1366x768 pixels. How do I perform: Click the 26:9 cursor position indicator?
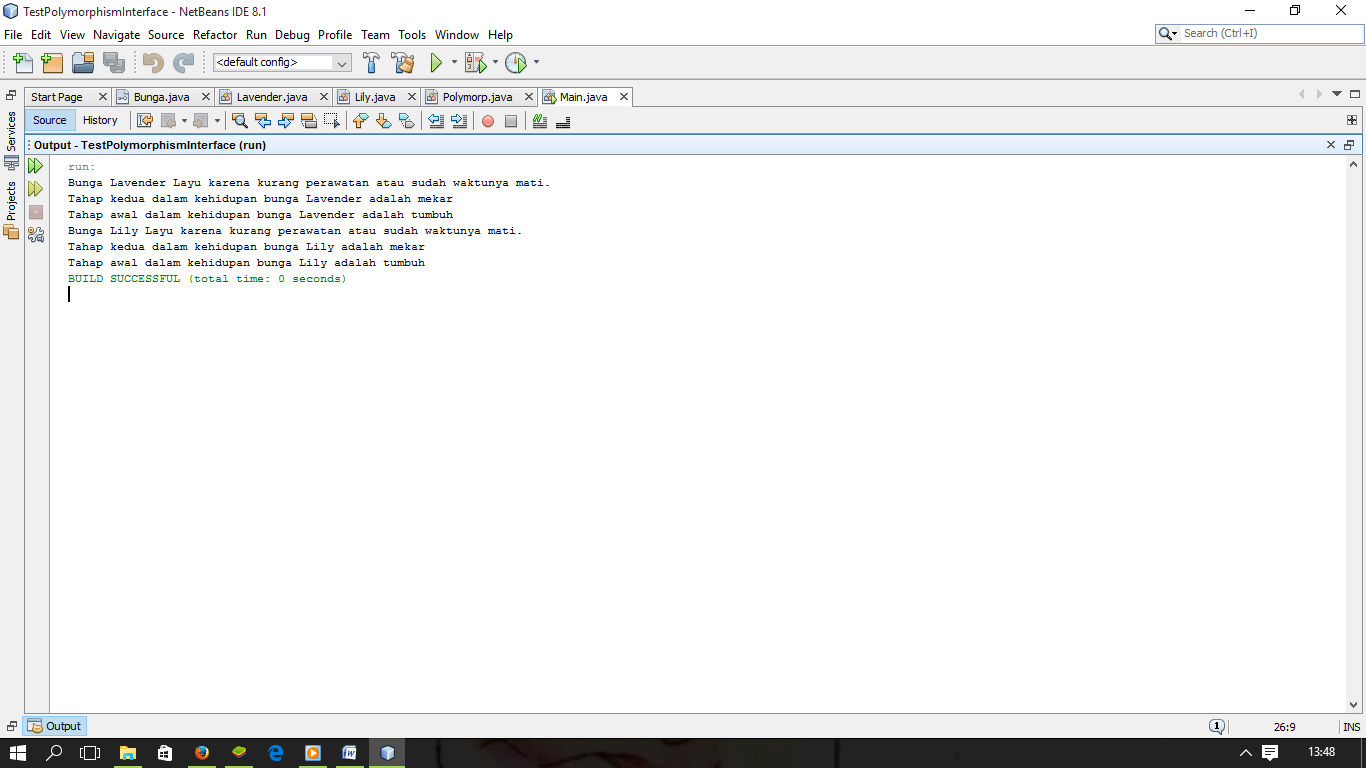[1285, 727]
